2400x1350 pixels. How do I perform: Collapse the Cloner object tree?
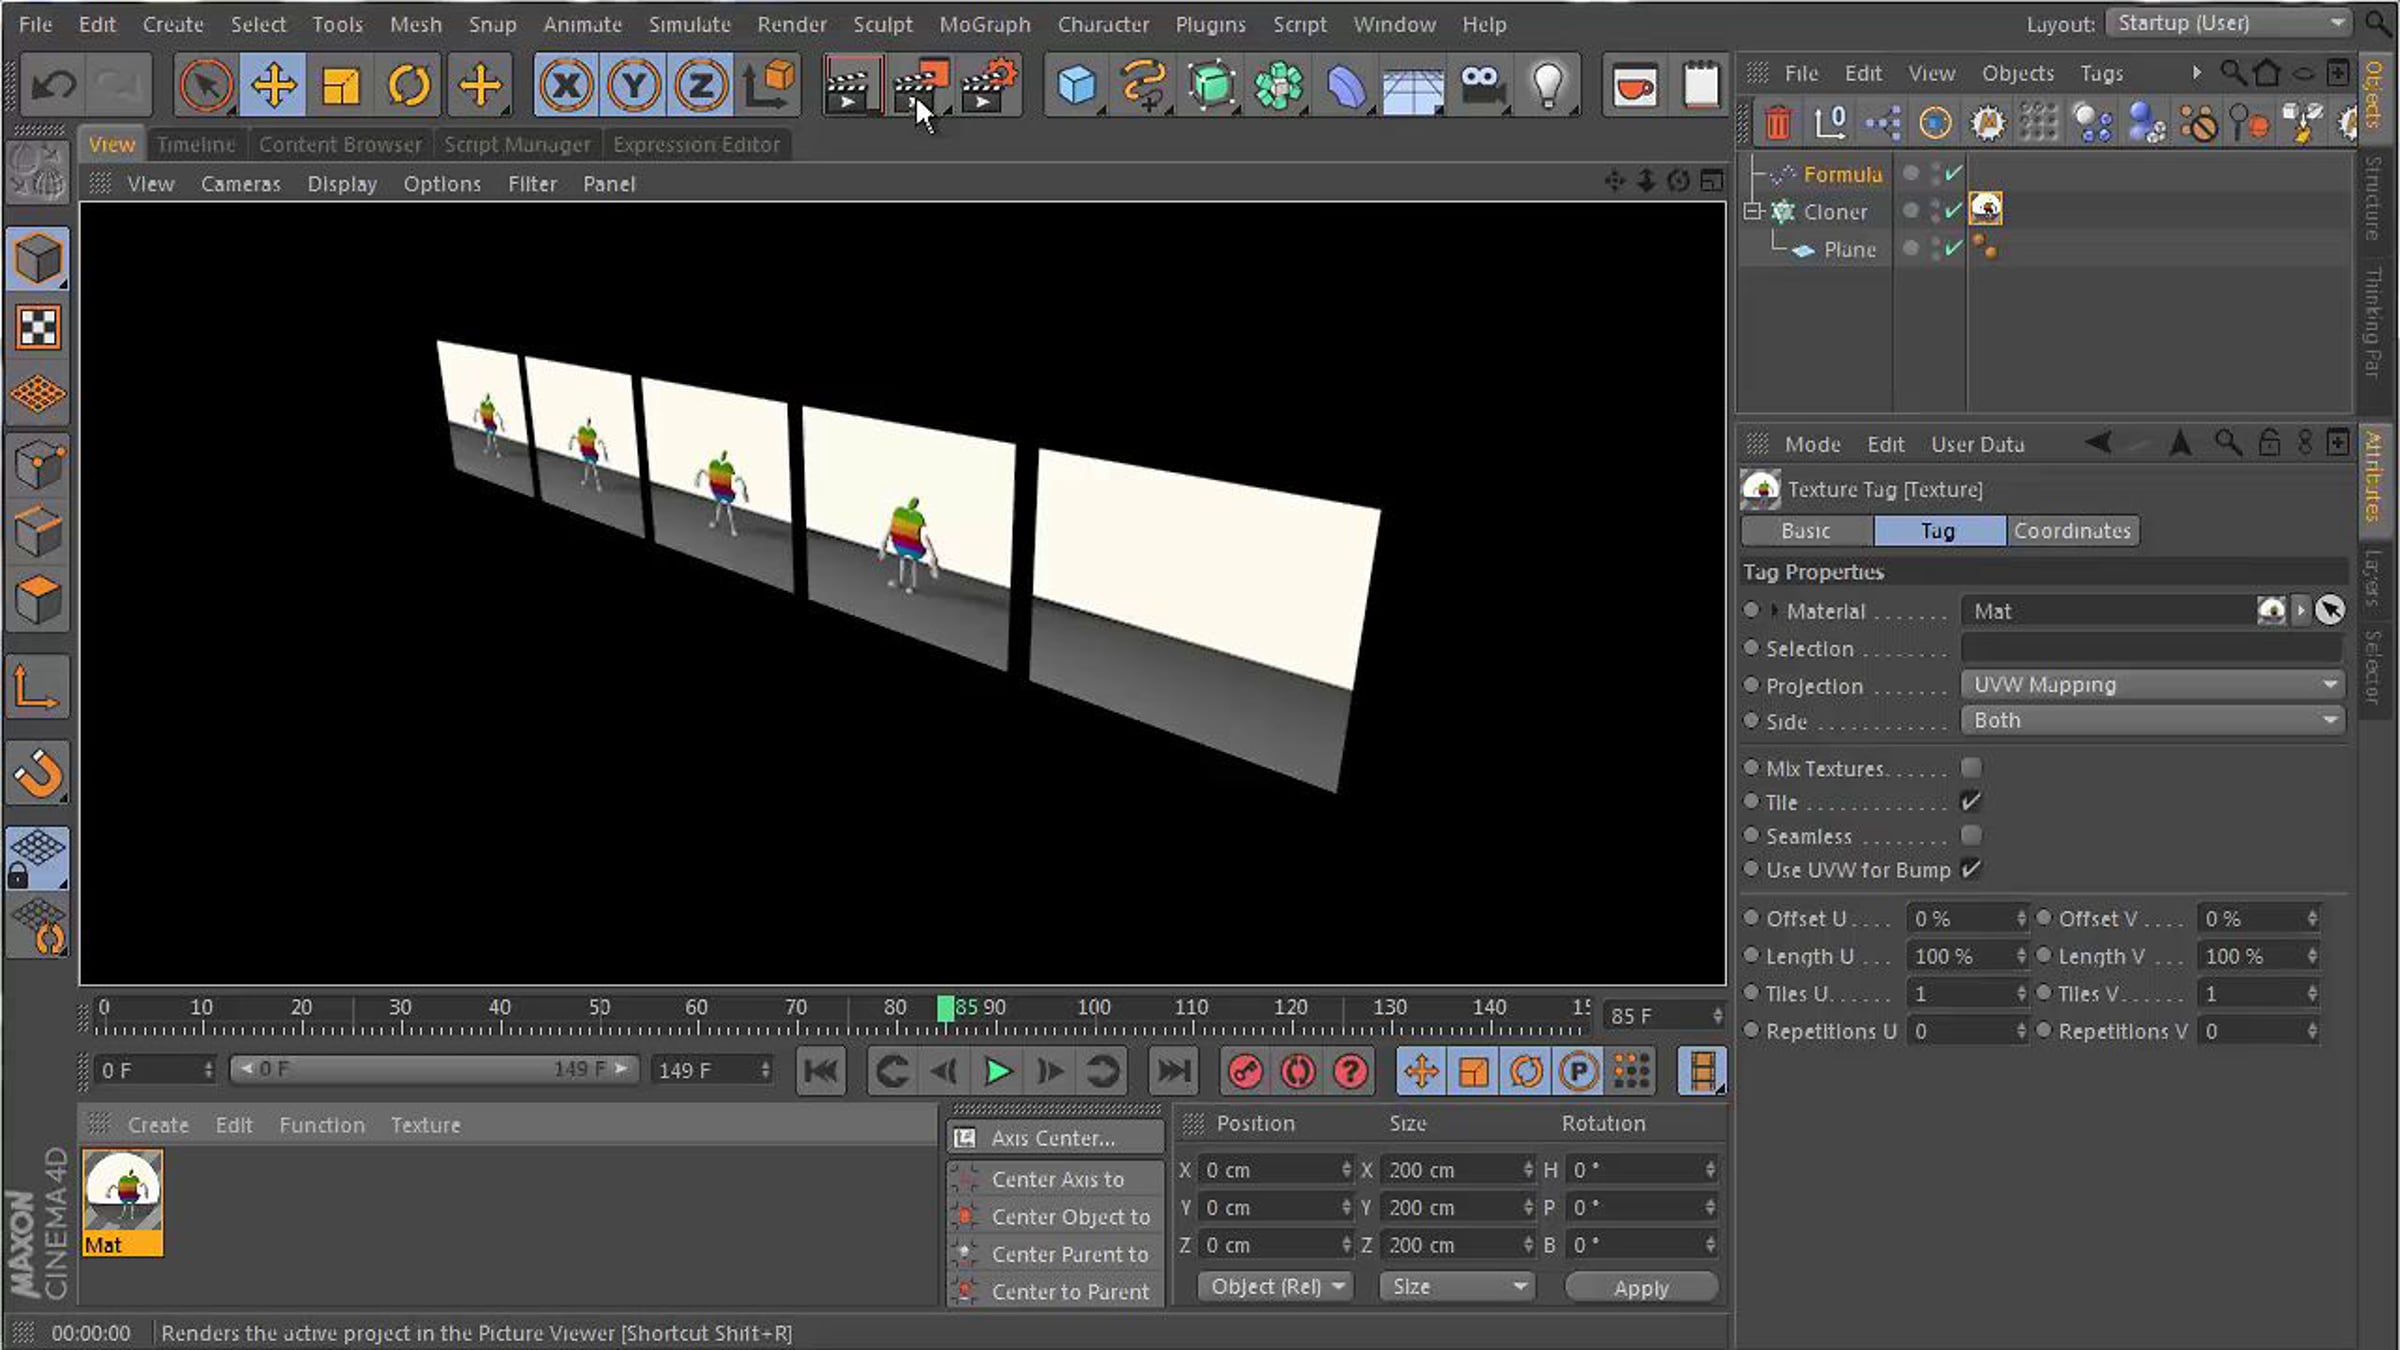(1752, 212)
